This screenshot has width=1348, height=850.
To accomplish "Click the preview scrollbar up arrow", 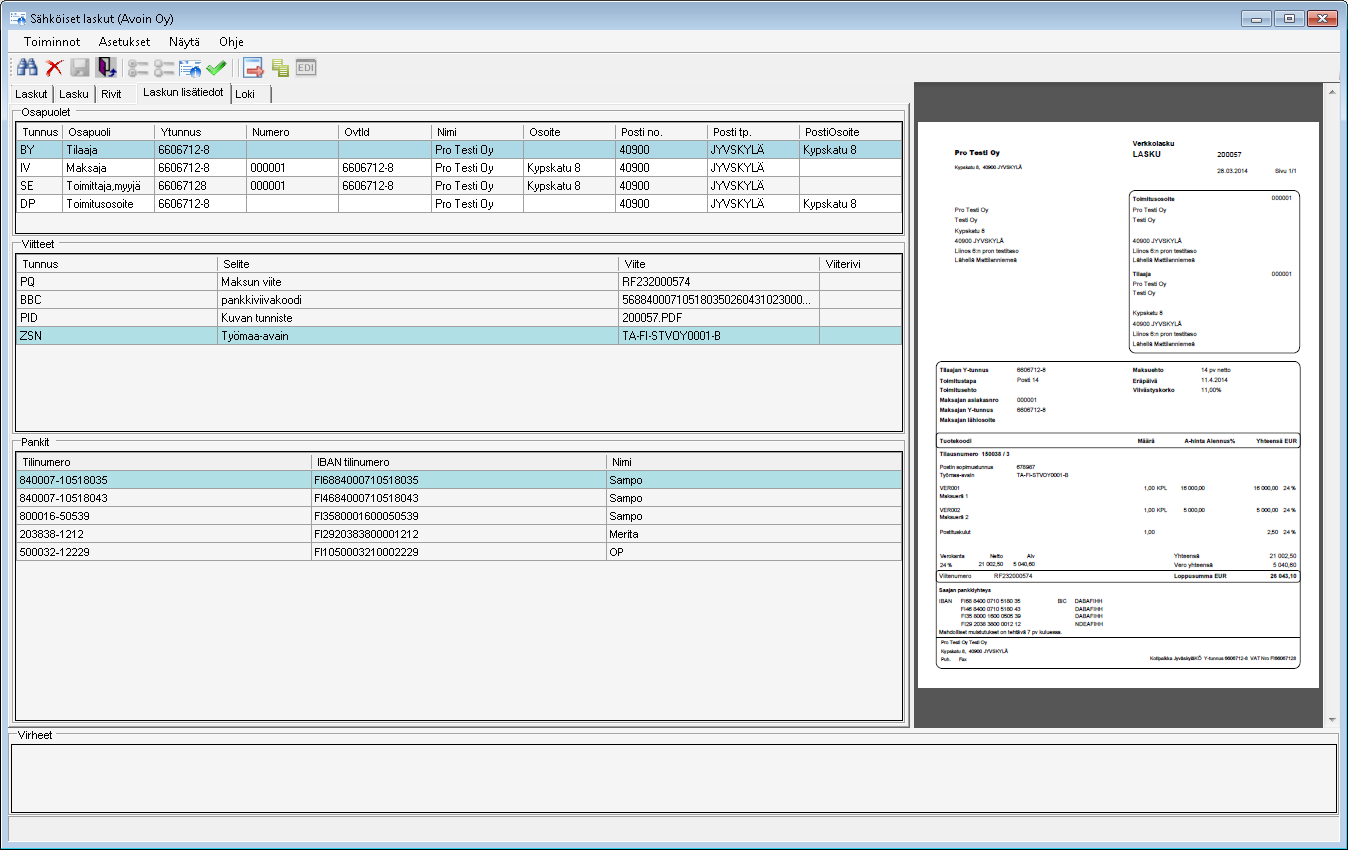I will 1331,90.
